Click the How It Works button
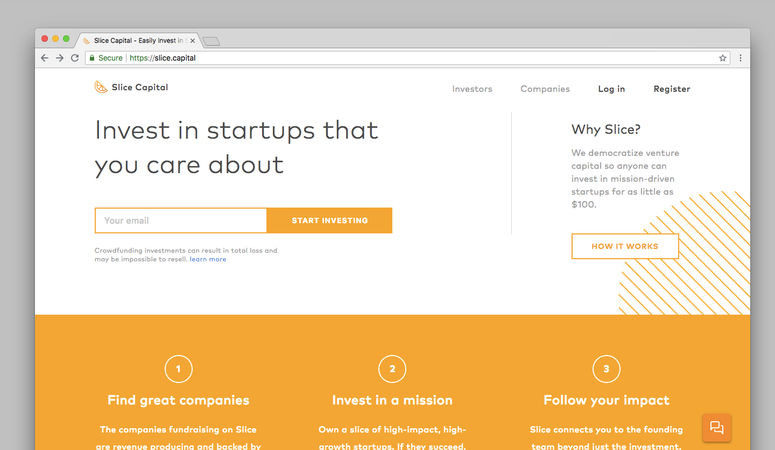The width and height of the screenshot is (775, 450). pos(625,246)
